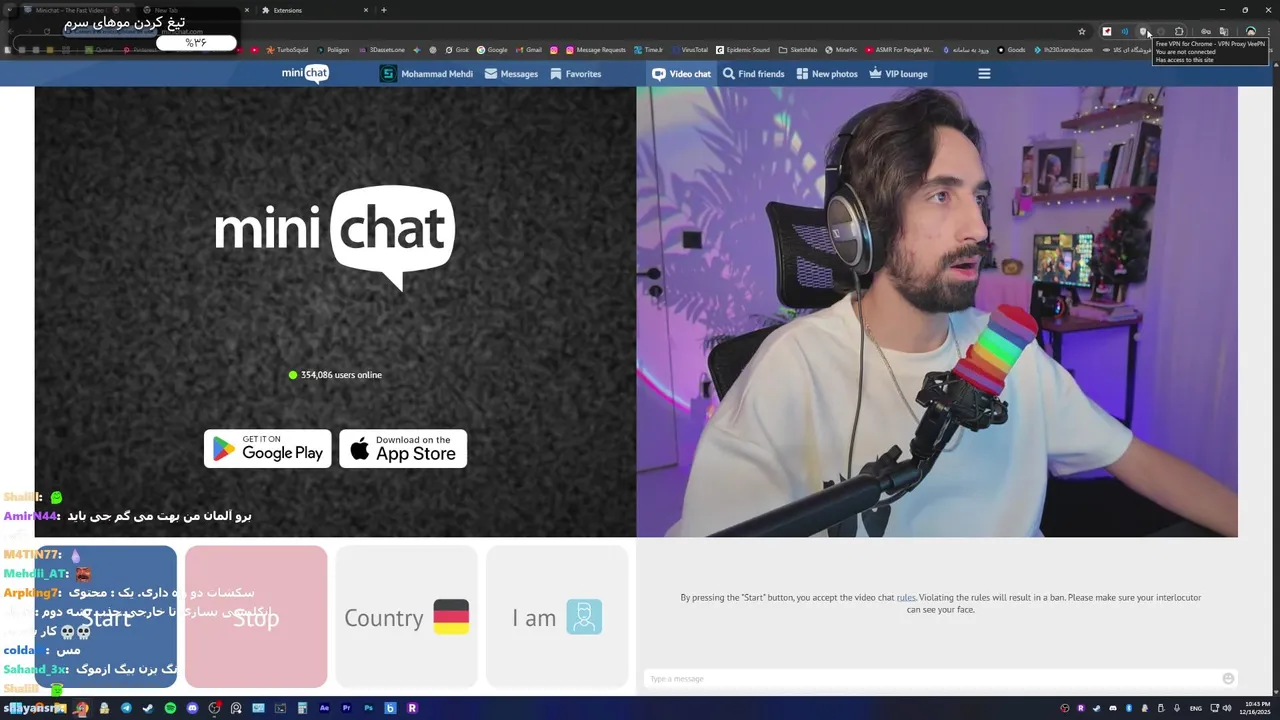This screenshot has width=1280, height=720.
Task: Open Spotify from taskbar
Action: [x=170, y=708]
